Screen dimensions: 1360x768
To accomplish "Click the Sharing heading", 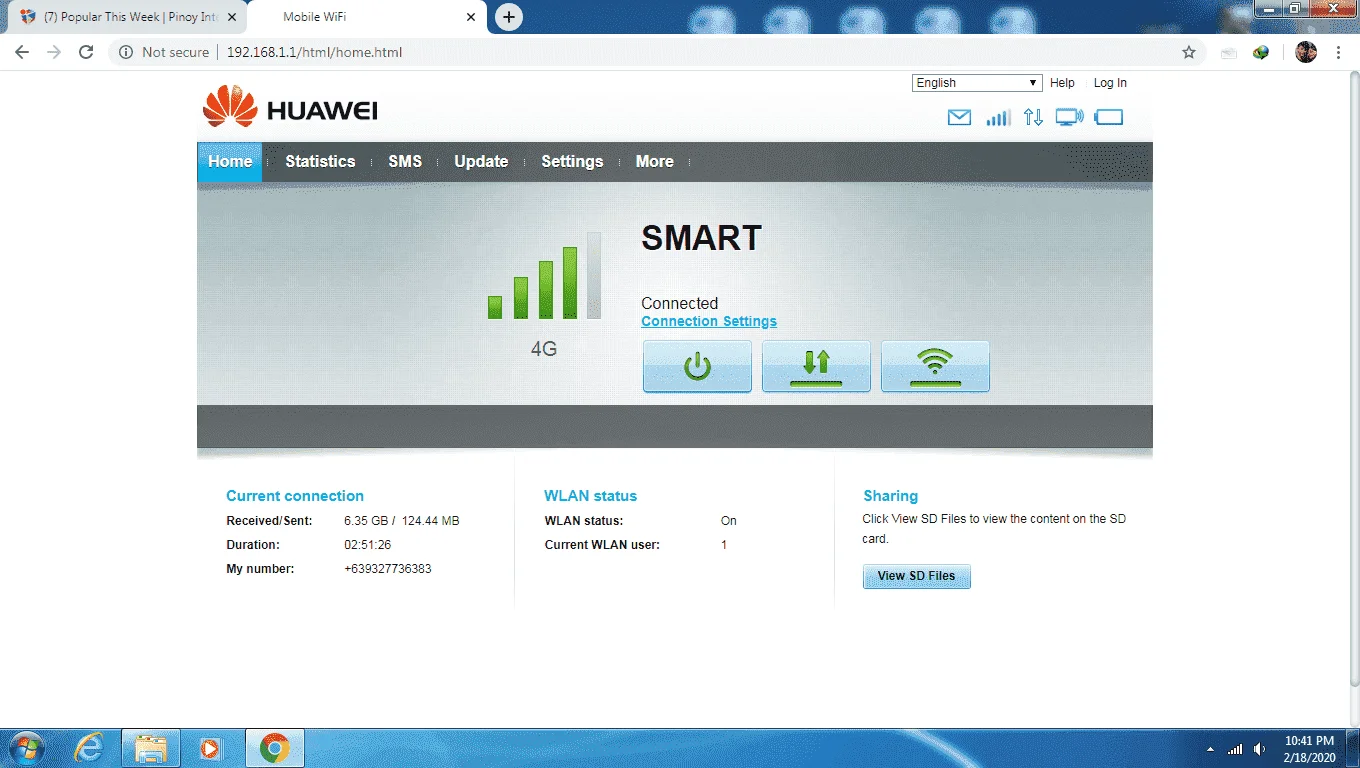I will pyautogui.click(x=890, y=496).
